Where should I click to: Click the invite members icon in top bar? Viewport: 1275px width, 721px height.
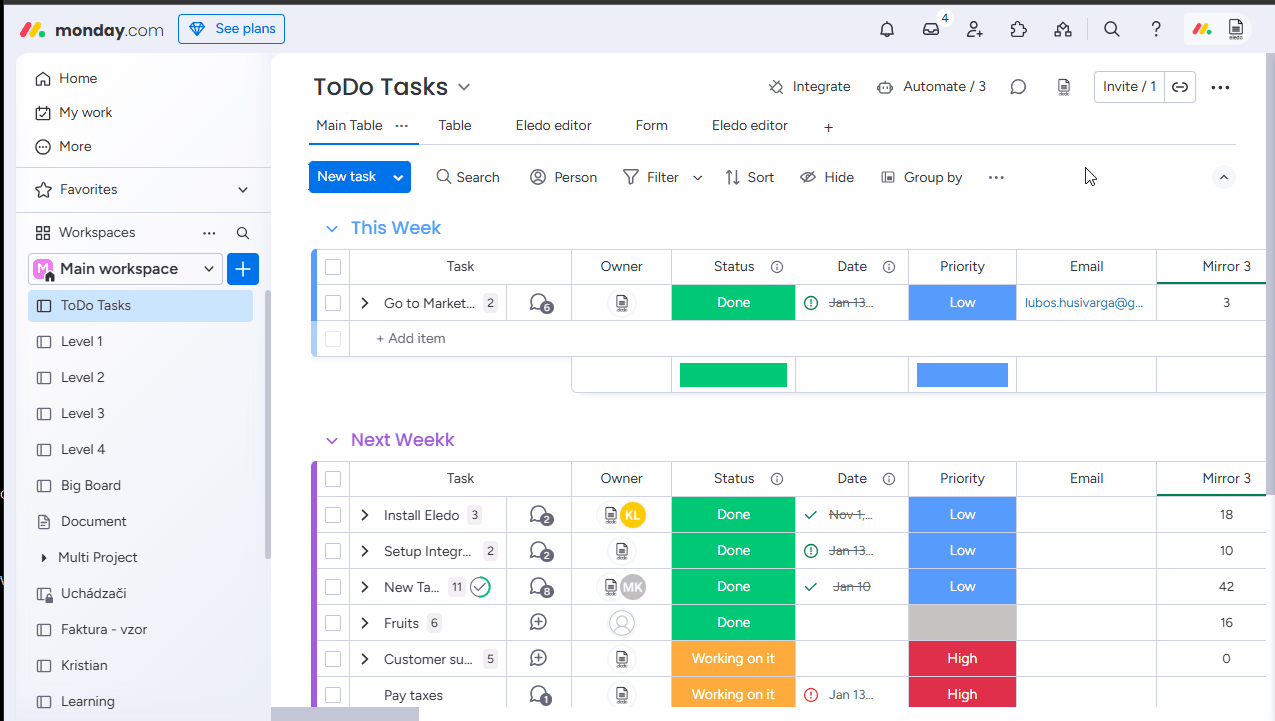tap(975, 29)
